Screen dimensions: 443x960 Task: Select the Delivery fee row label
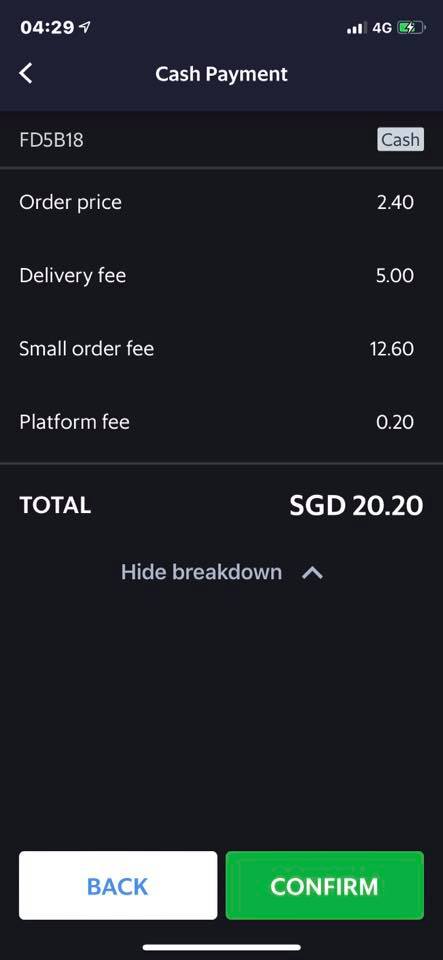(x=73, y=276)
